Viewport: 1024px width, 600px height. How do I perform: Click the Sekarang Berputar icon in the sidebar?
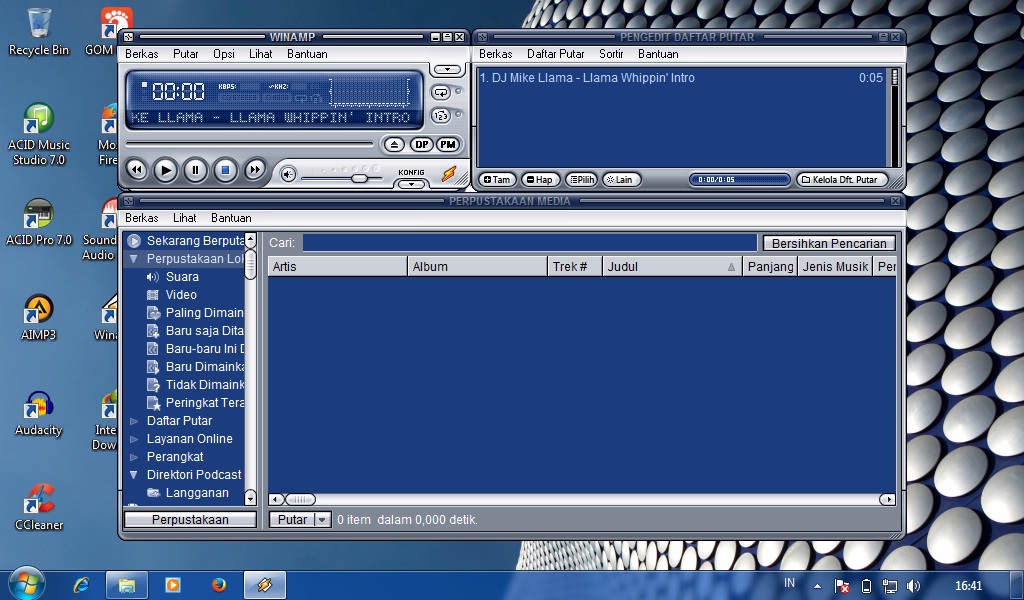134,240
